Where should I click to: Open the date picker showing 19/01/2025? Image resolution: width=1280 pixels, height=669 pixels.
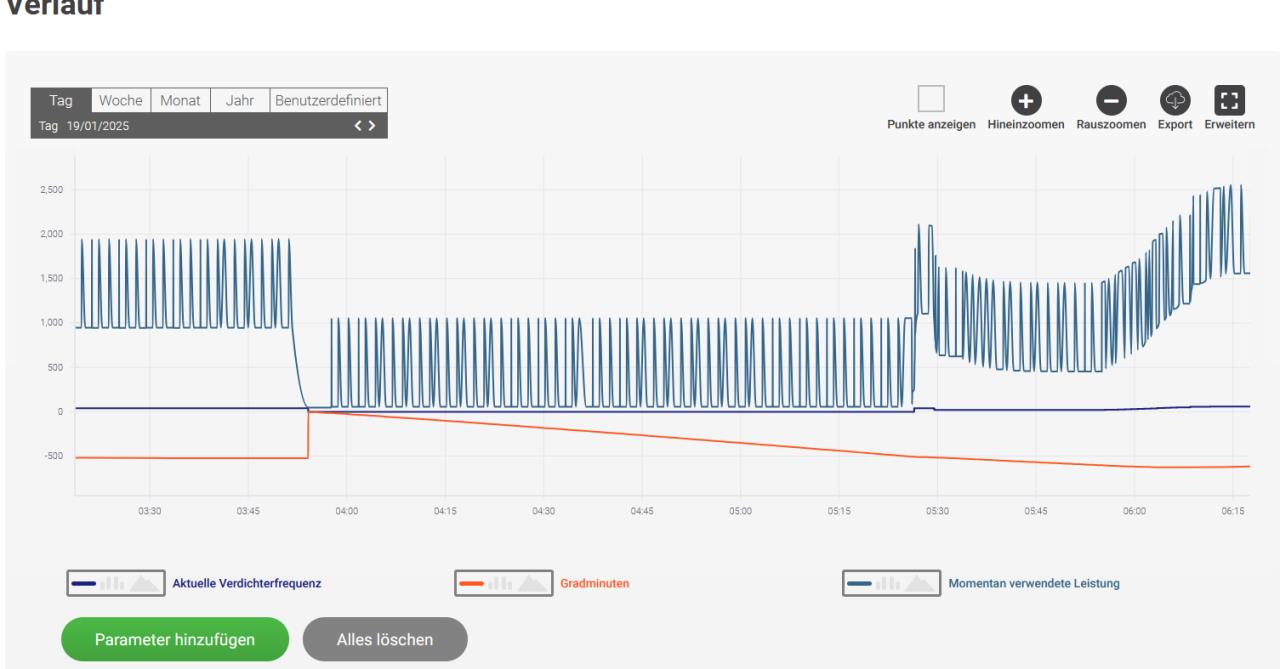click(98, 126)
